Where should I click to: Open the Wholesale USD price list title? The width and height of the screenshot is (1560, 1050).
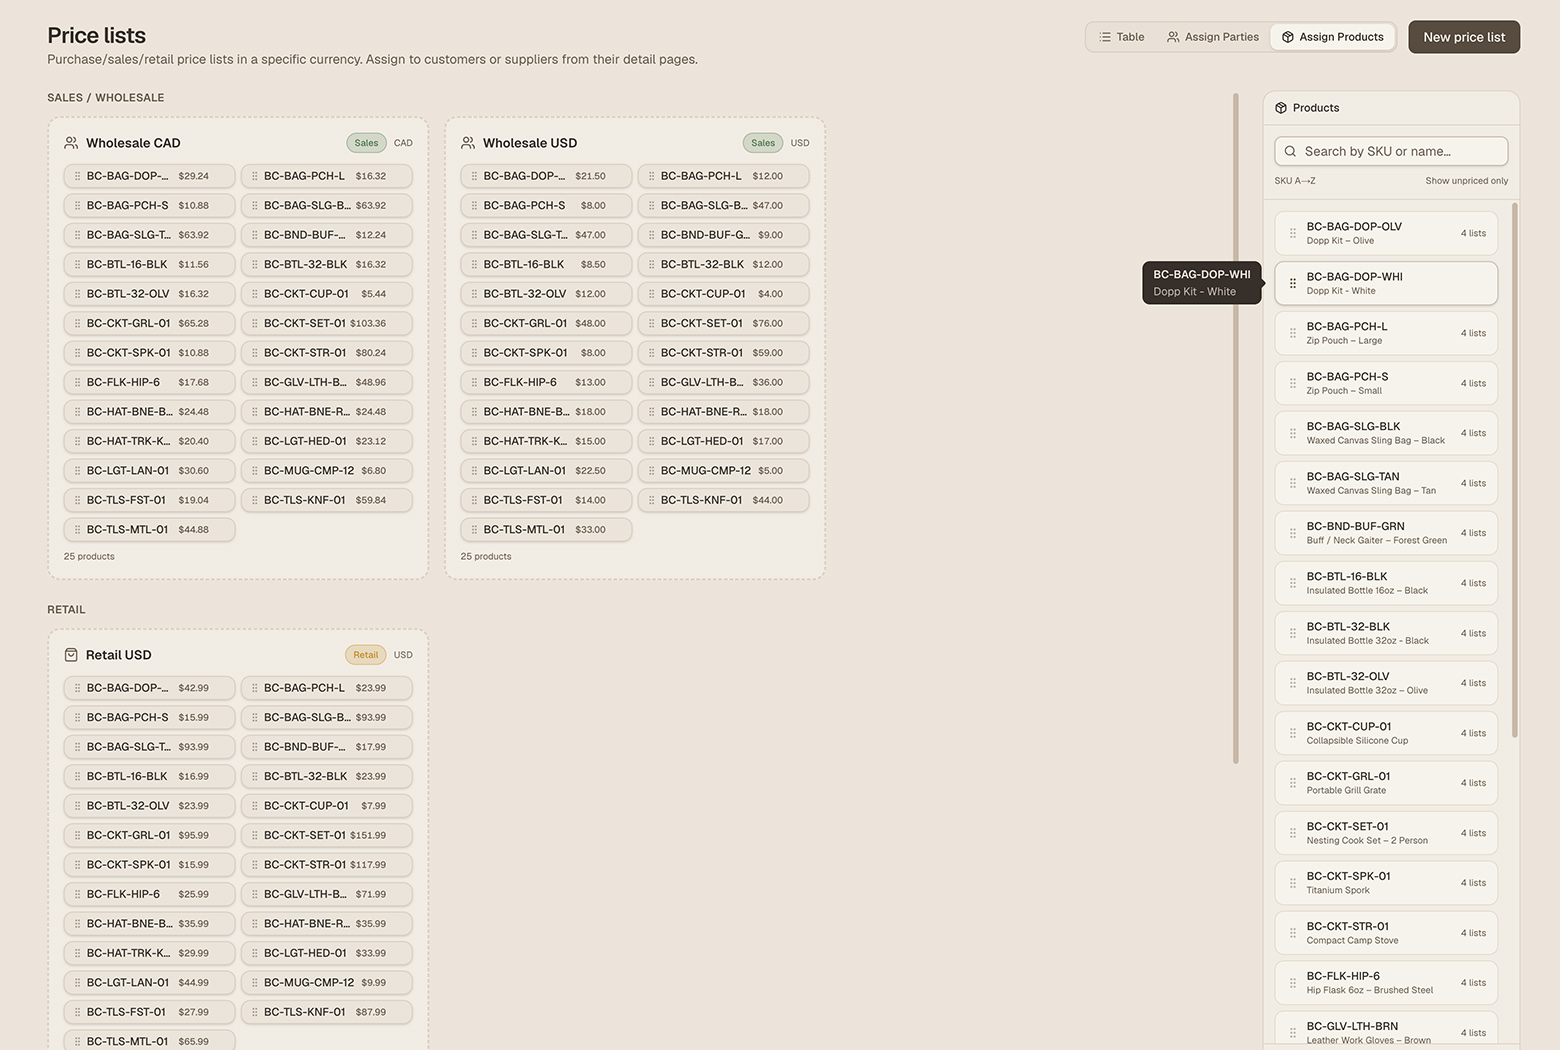(x=530, y=143)
